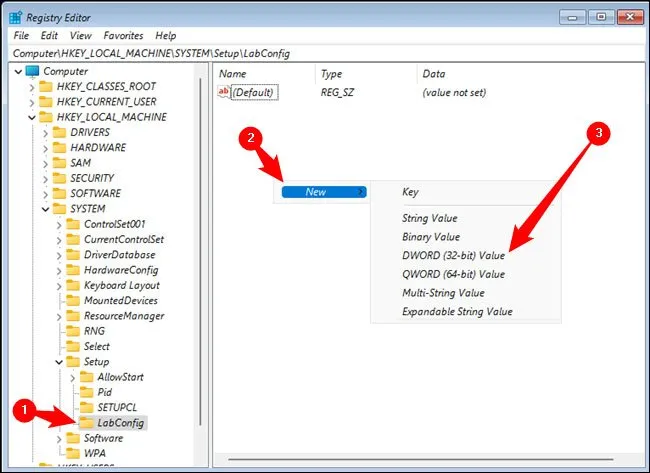Click the SETUPCL folder icon
Screen dimensions: 650x473
84,407
